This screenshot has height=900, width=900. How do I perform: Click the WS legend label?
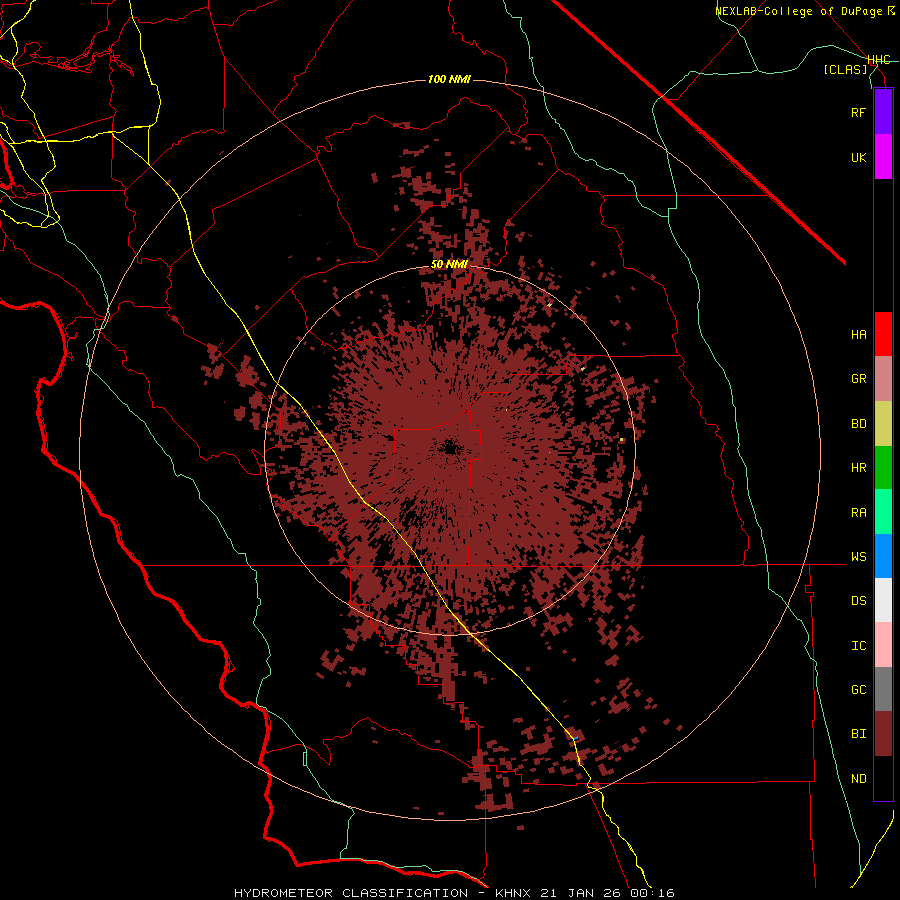coord(859,557)
